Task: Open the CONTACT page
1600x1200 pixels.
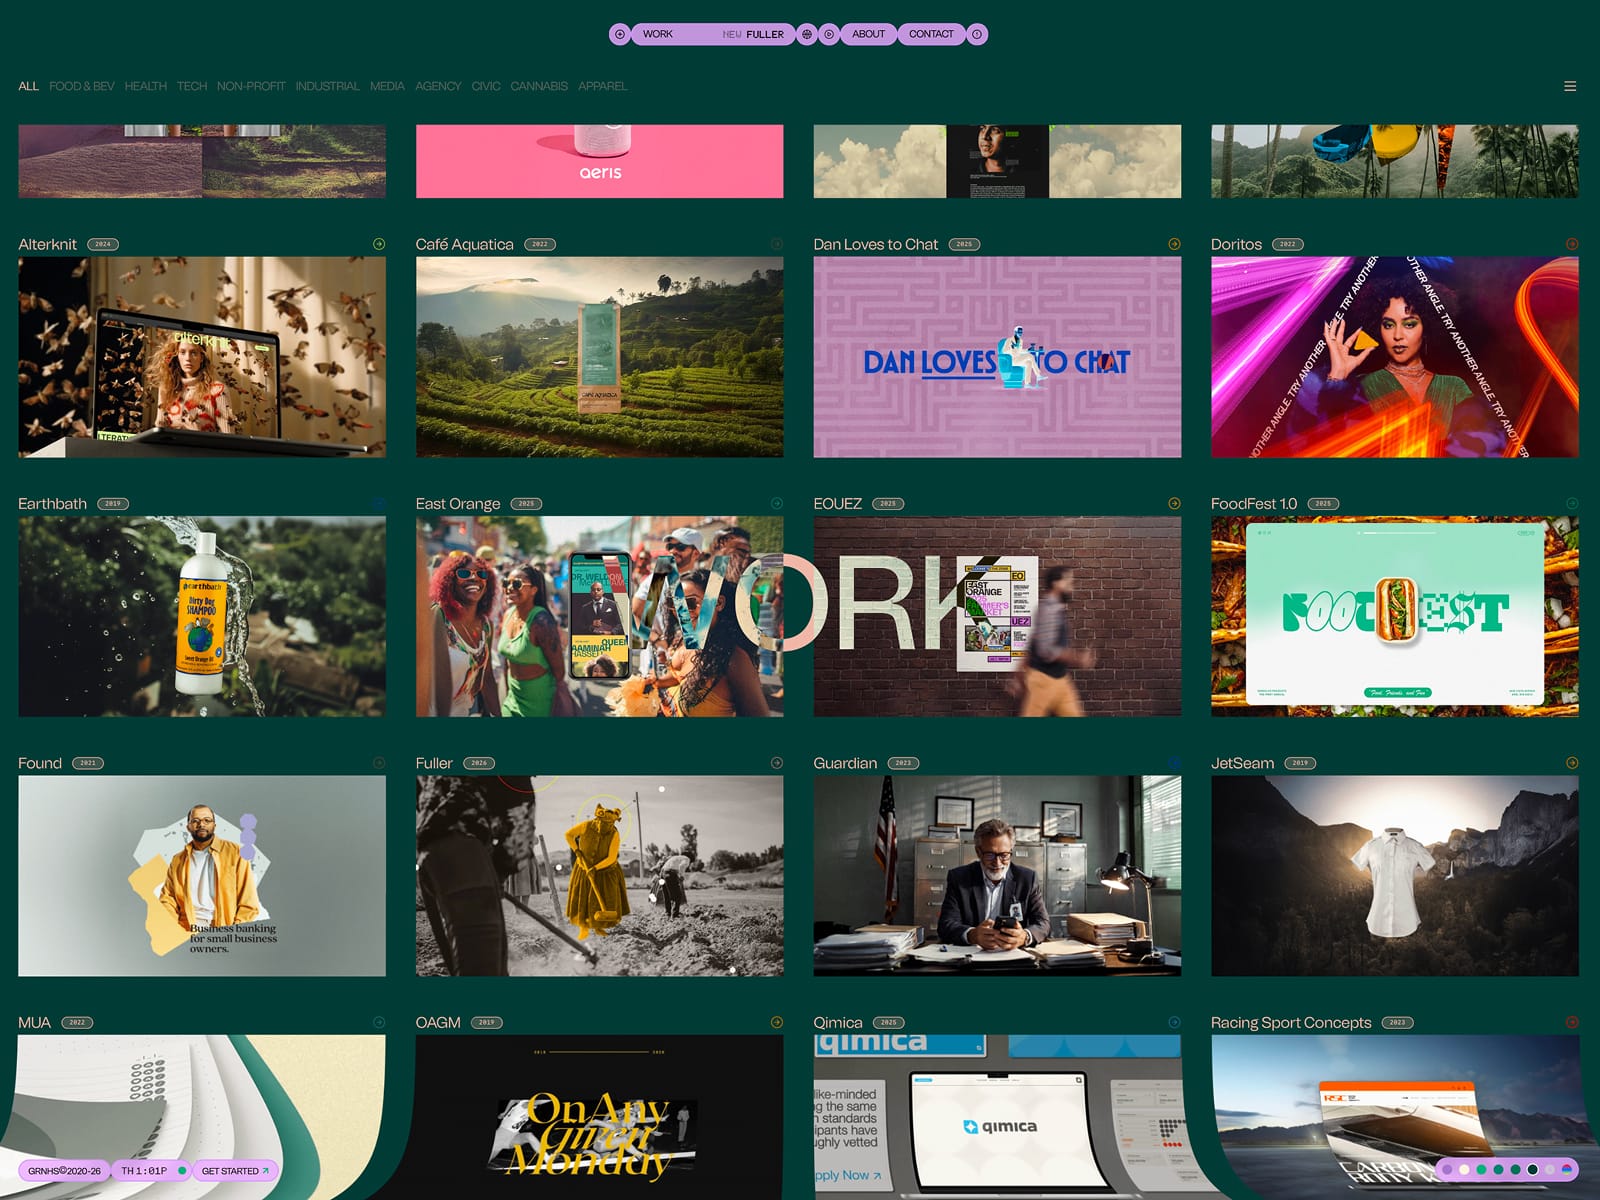Action: click(931, 34)
